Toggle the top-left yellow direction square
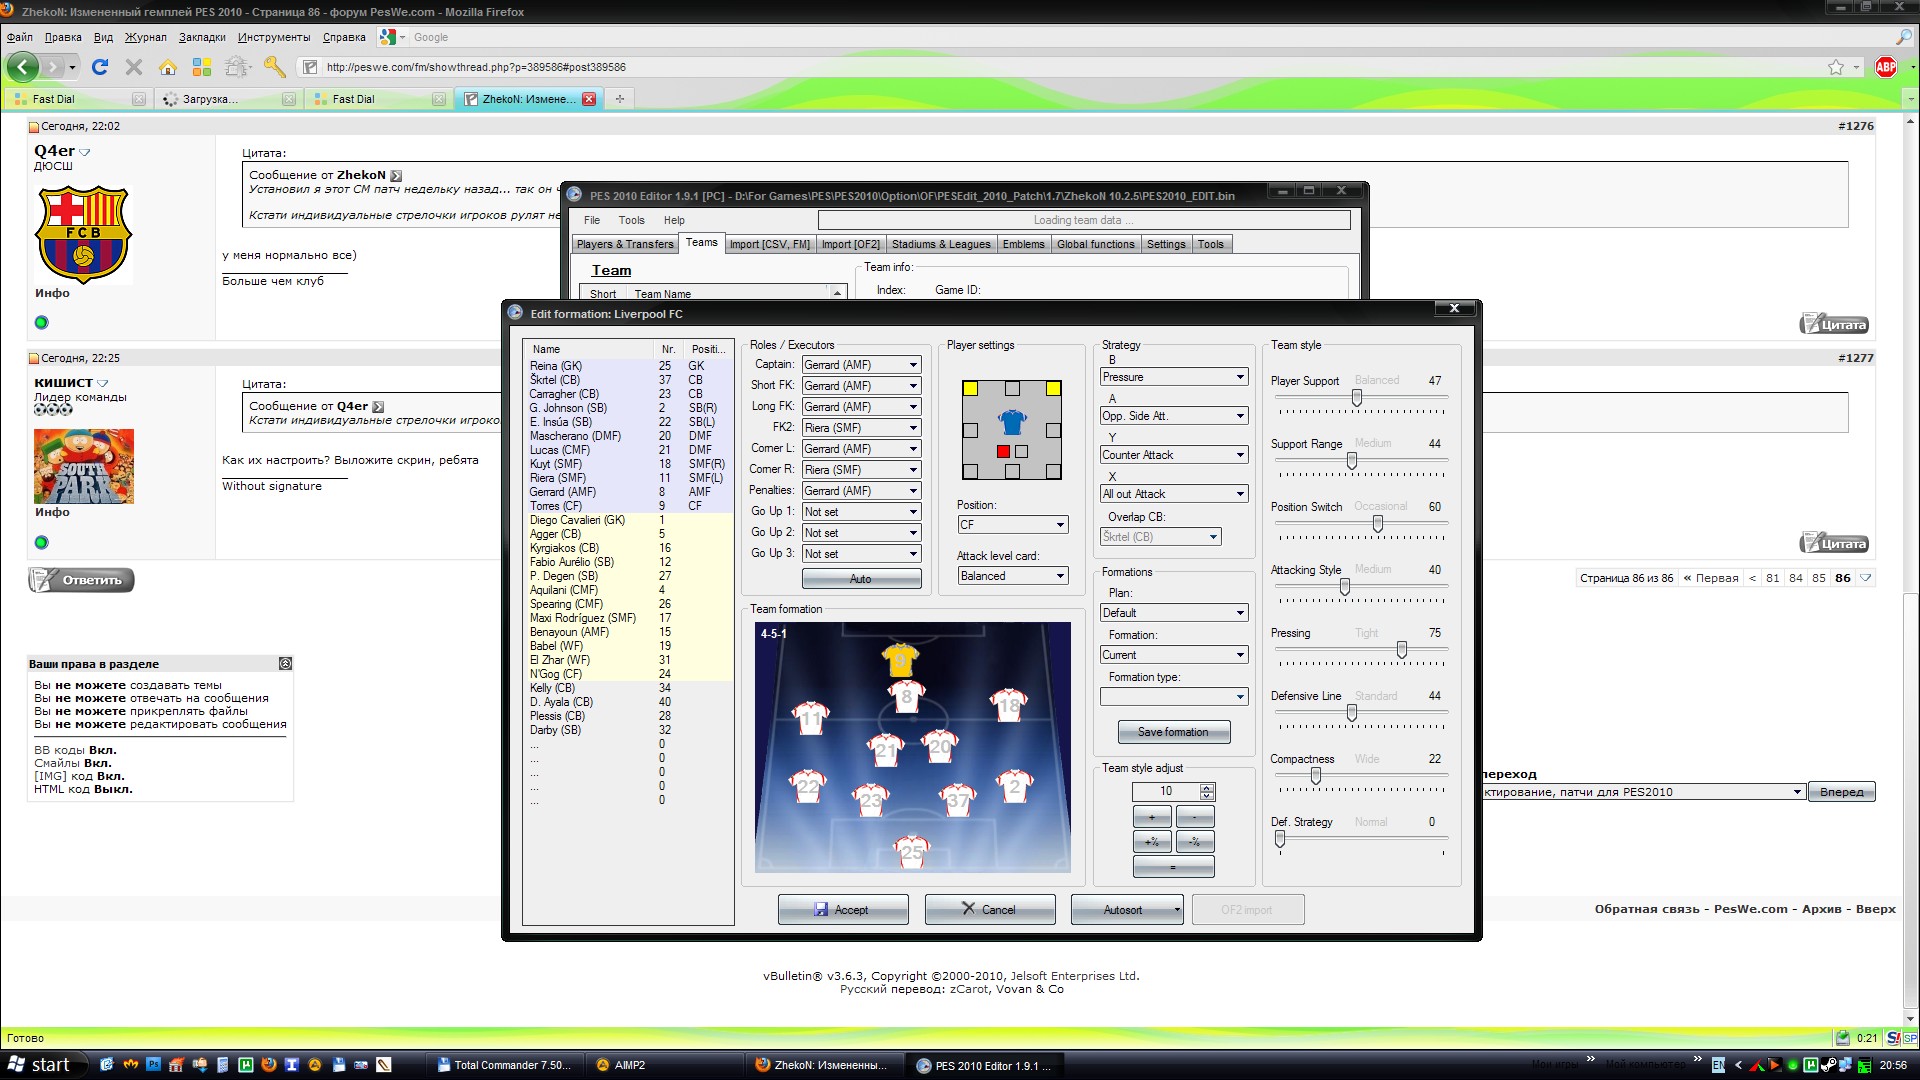Viewport: 1920px width, 1080px height. click(970, 388)
